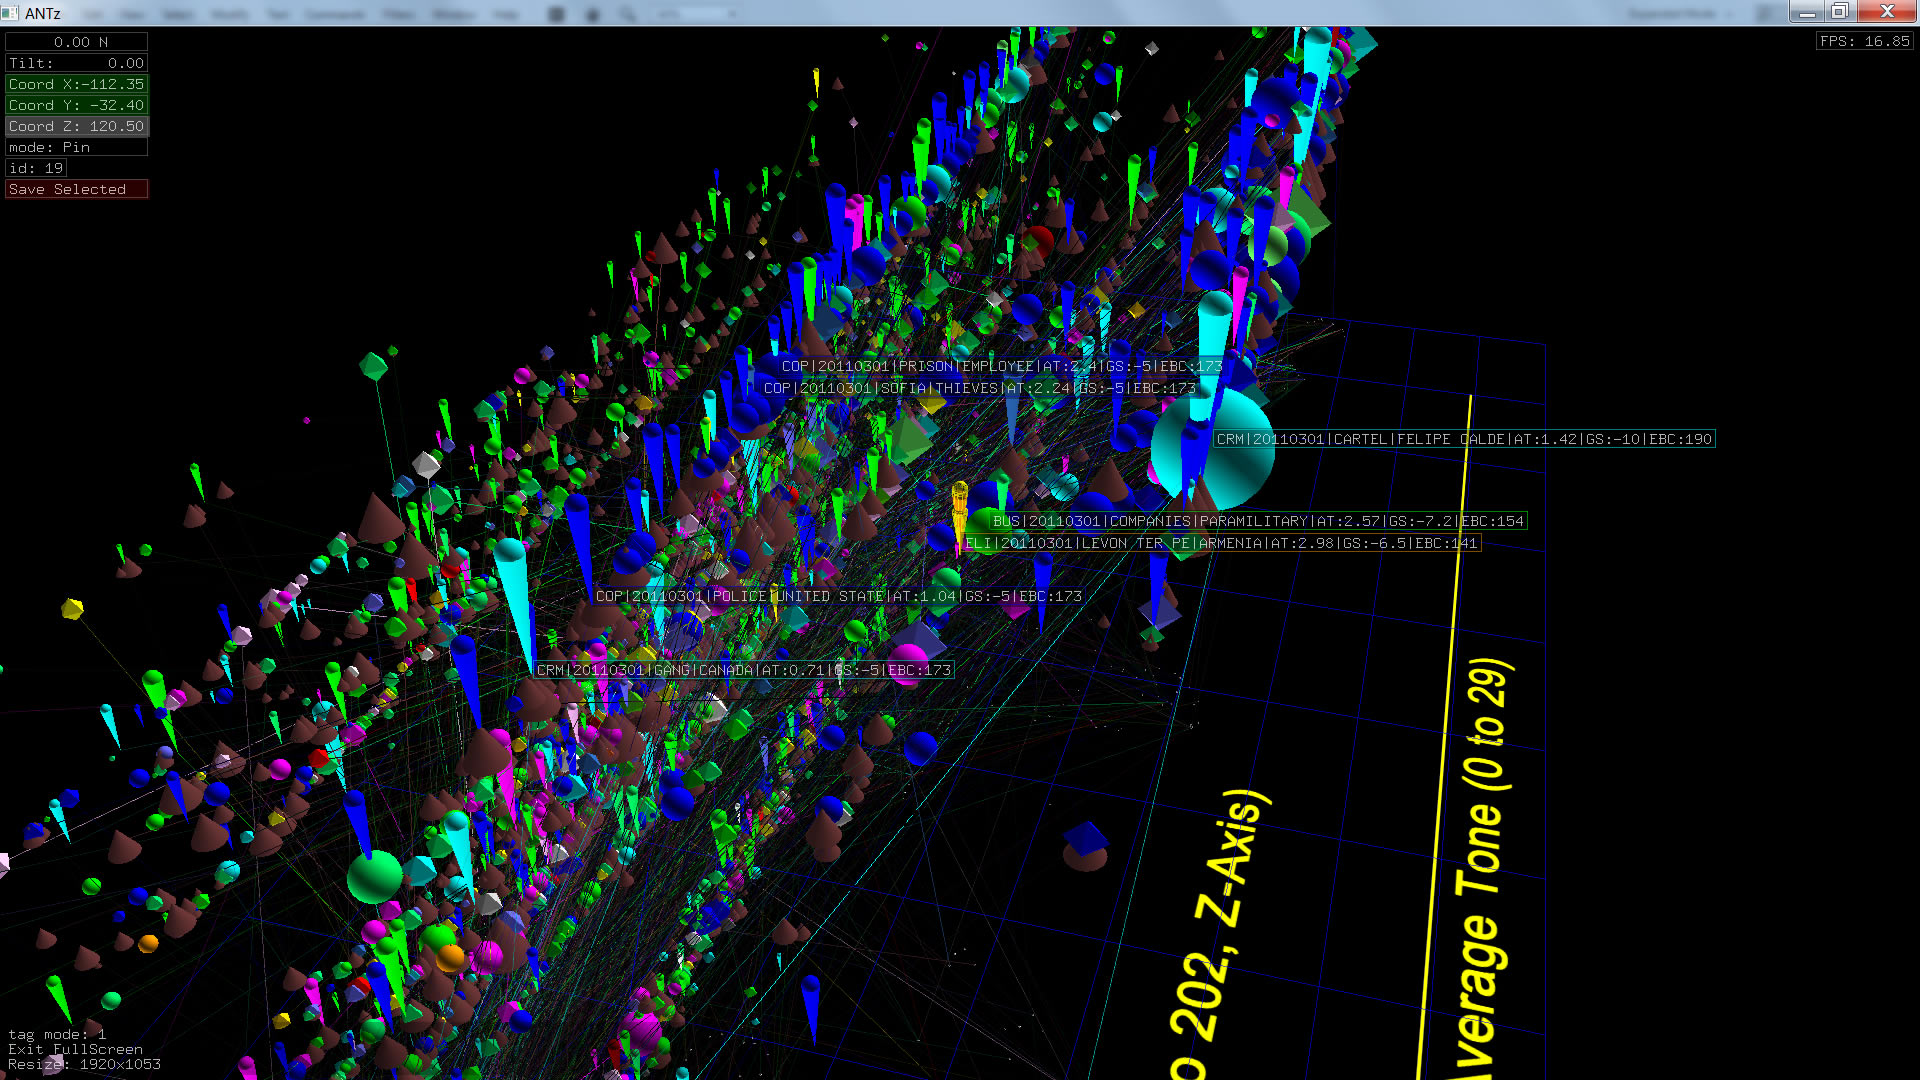This screenshot has width=1920, height=1080.
Task: Click the Coord Z value field
Action: coord(76,126)
